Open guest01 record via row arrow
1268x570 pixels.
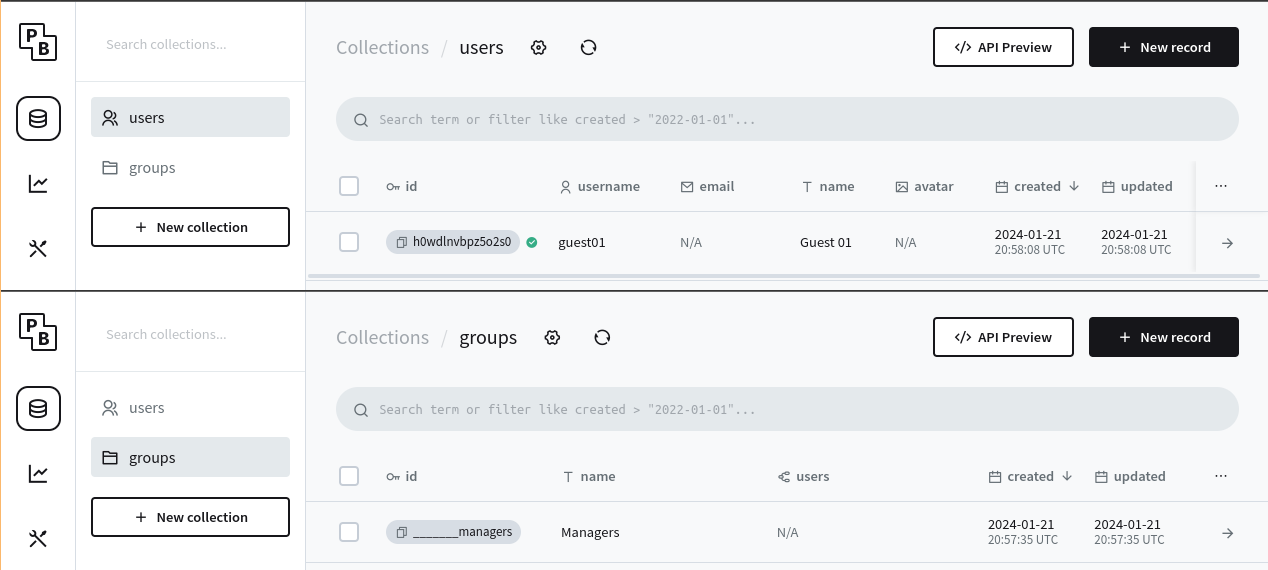pyautogui.click(x=1227, y=243)
